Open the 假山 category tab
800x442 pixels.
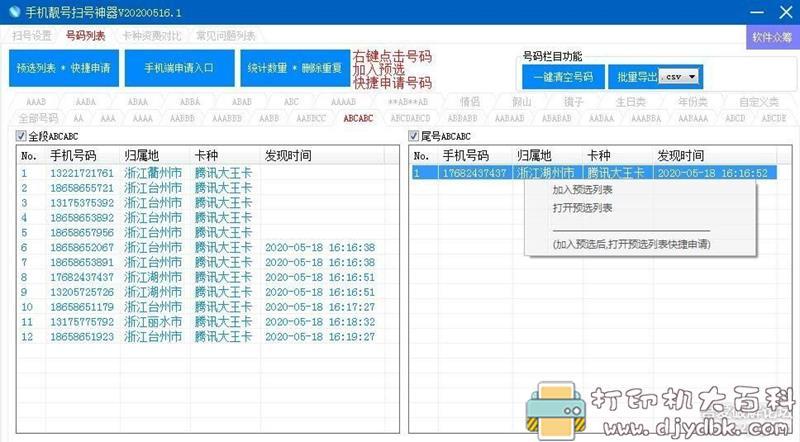click(522, 102)
